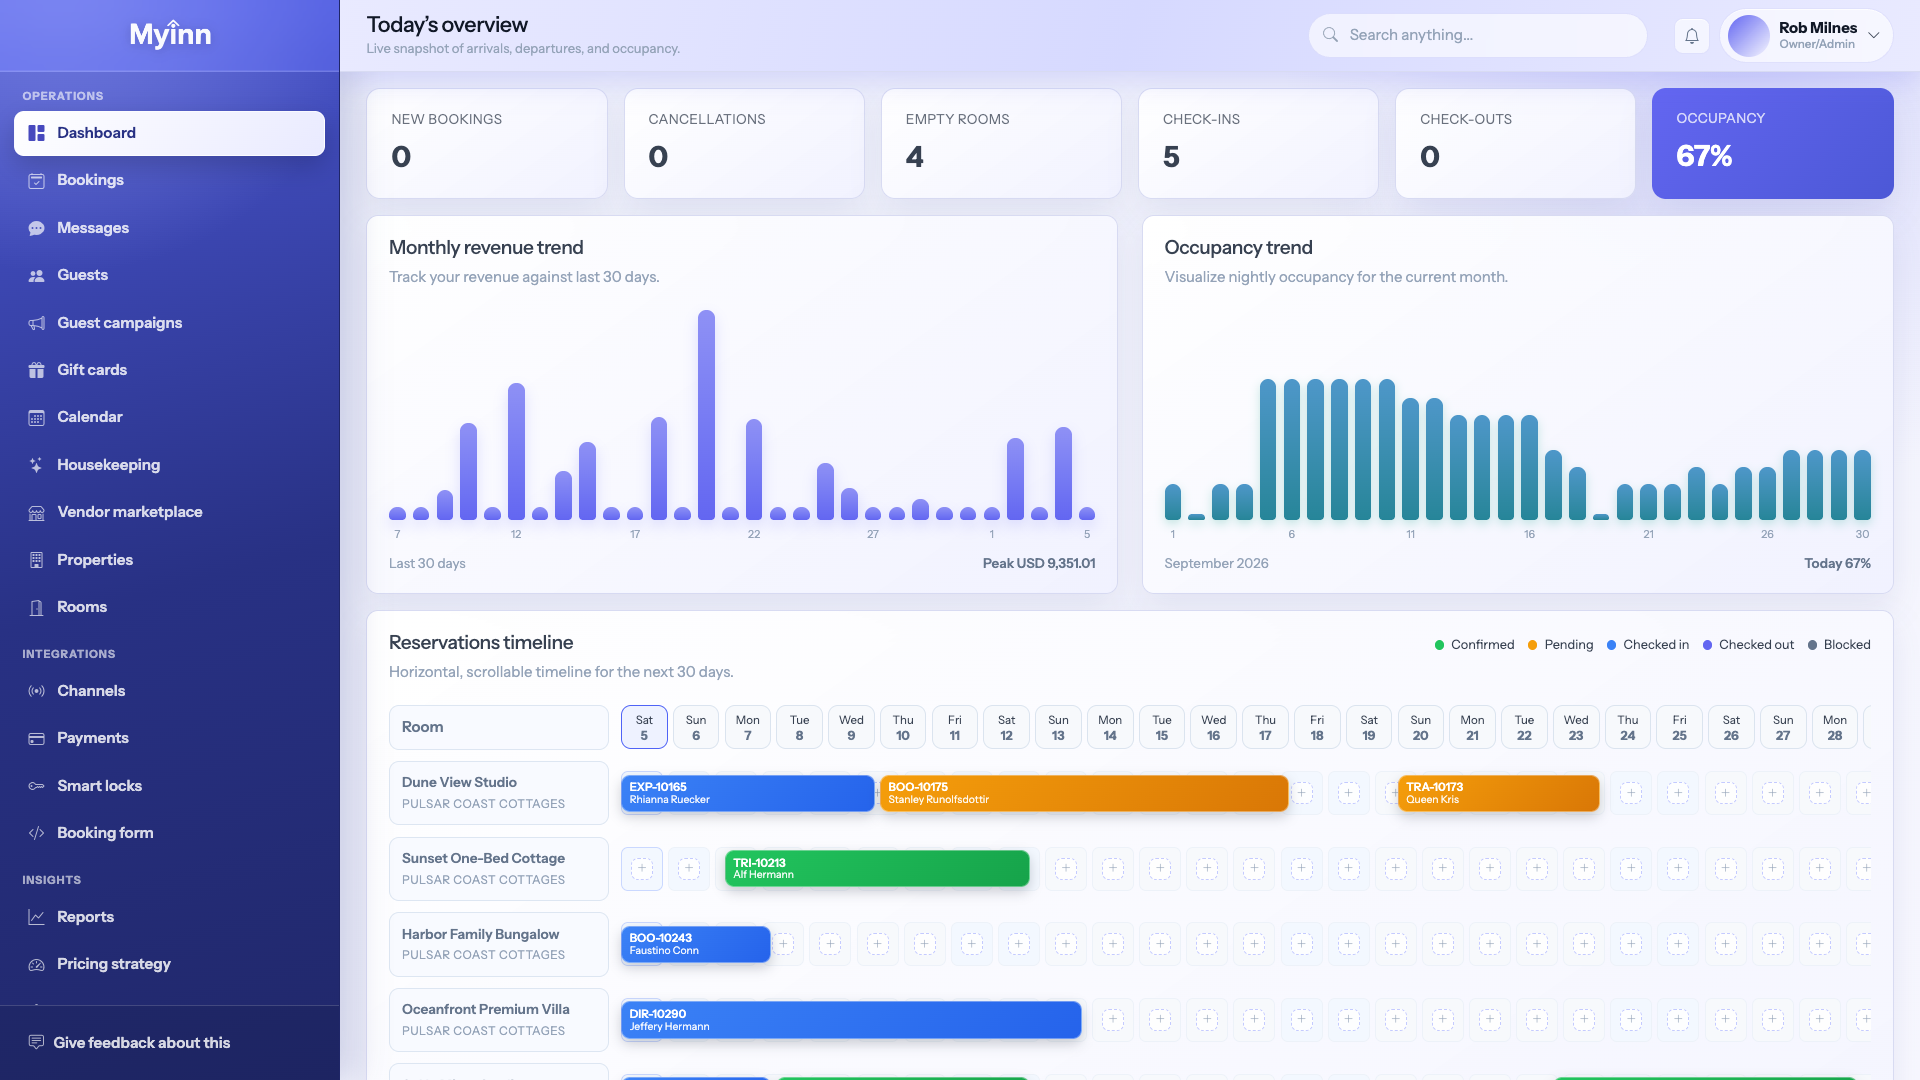Select the Pricing strategy gauge icon
Image resolution: width=1920 pixels, height=1080 pixels.
click(36, 964)
